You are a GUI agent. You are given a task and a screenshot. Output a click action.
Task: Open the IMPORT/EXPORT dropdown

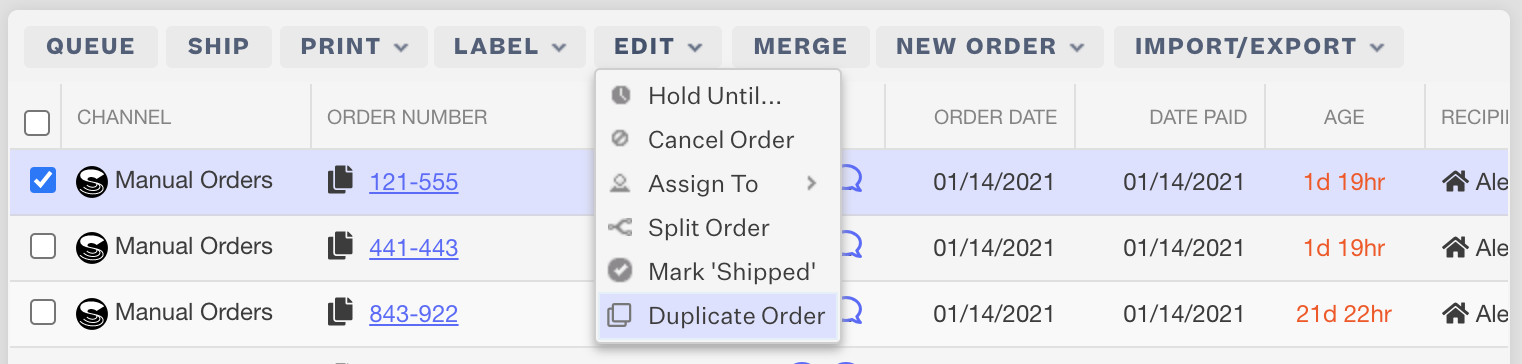pos(1259,46)
